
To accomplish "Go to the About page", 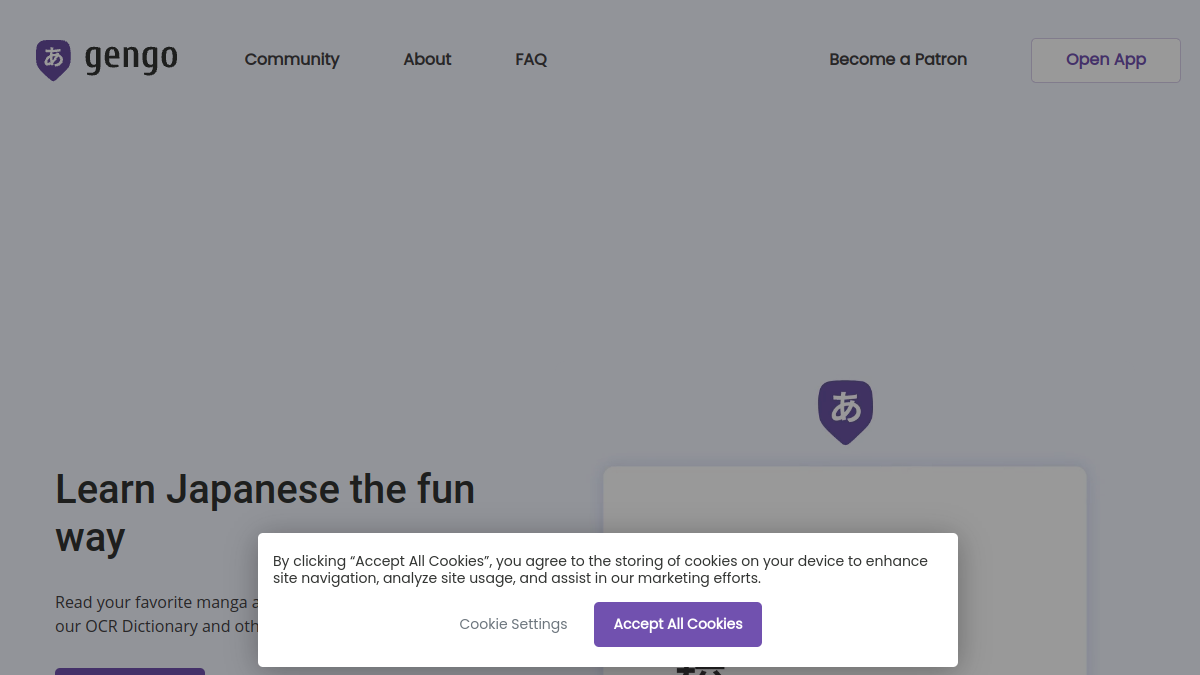I will click(427, 59).
